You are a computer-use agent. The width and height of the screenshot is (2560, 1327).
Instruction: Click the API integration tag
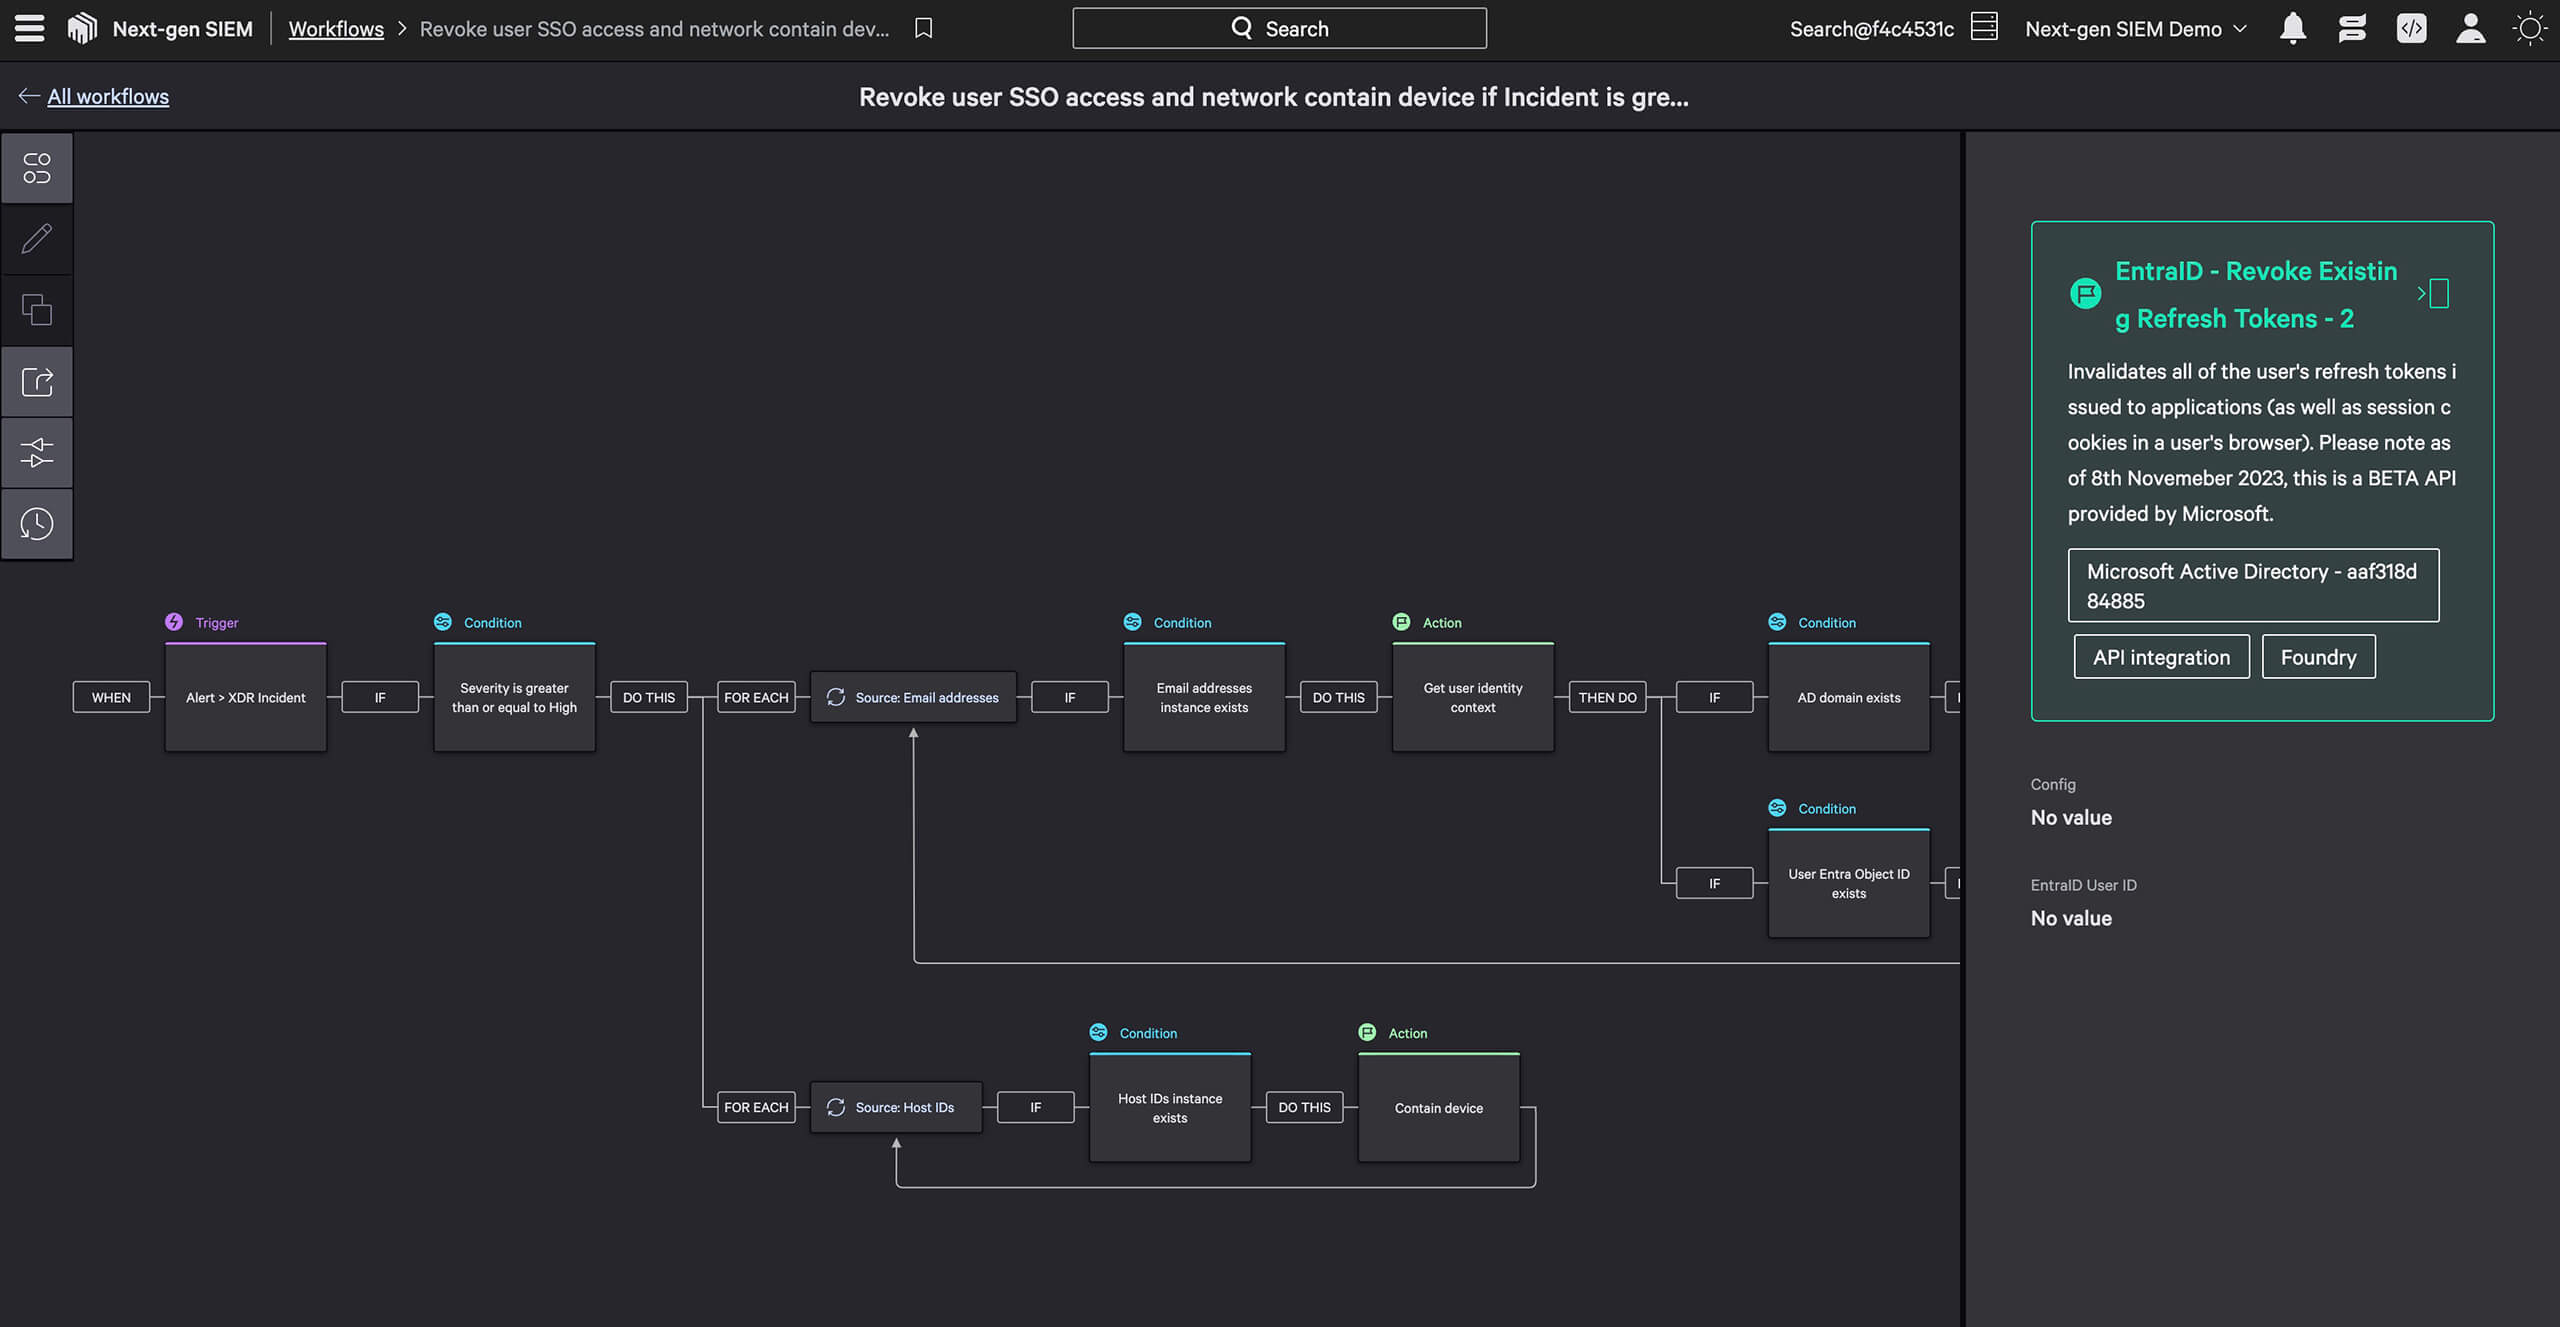click(2161, 656)
